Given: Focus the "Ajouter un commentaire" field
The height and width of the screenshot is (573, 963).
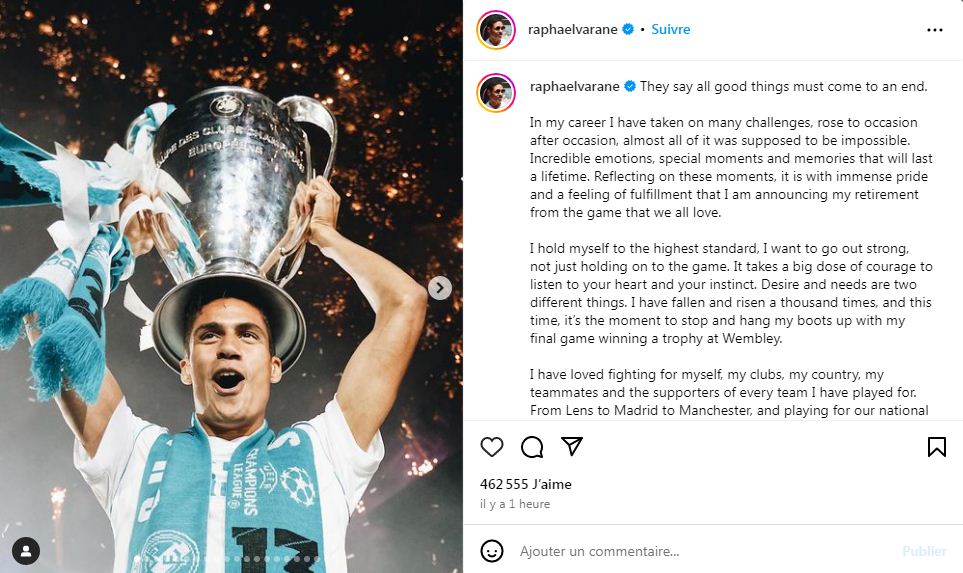Looking at the screenshot, I should click(x=700, y=551).
